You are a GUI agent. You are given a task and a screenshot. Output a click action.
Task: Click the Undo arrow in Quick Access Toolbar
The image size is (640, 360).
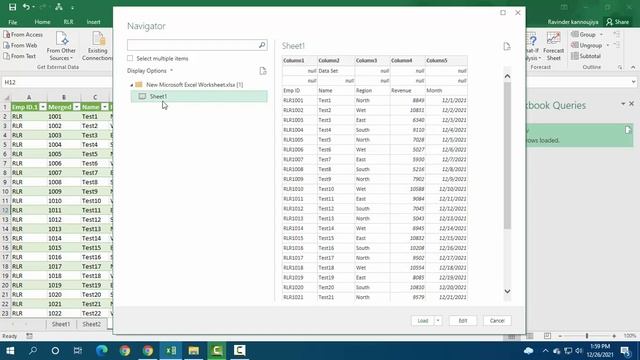tap(26, 7)
